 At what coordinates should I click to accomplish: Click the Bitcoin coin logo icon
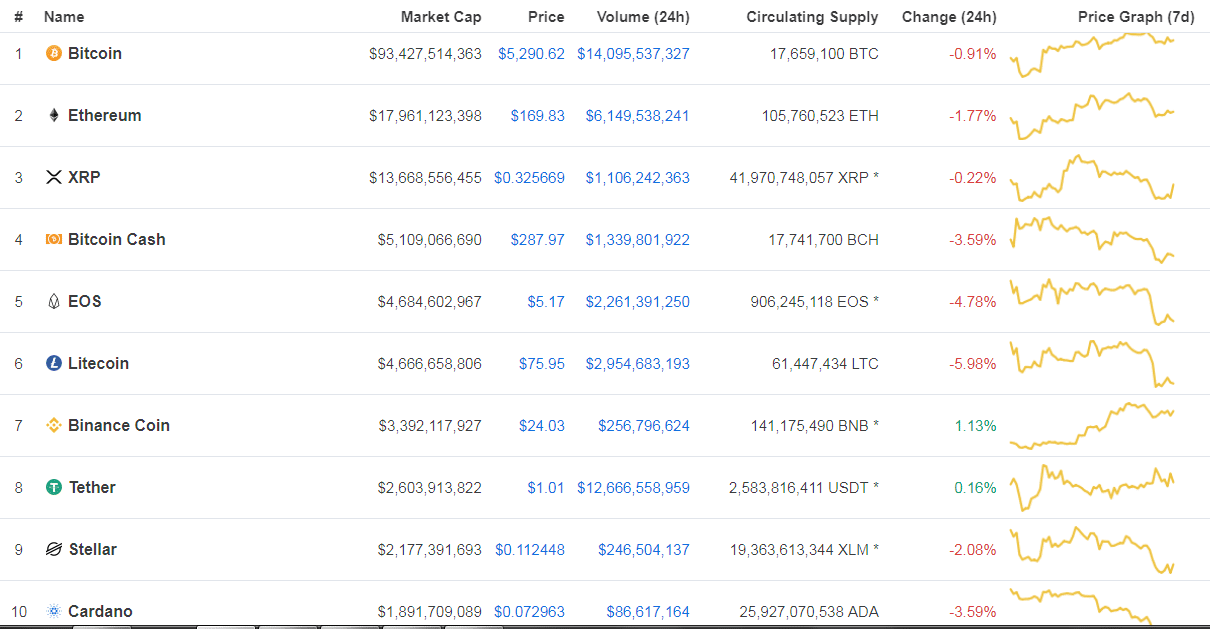coord(54,53)
